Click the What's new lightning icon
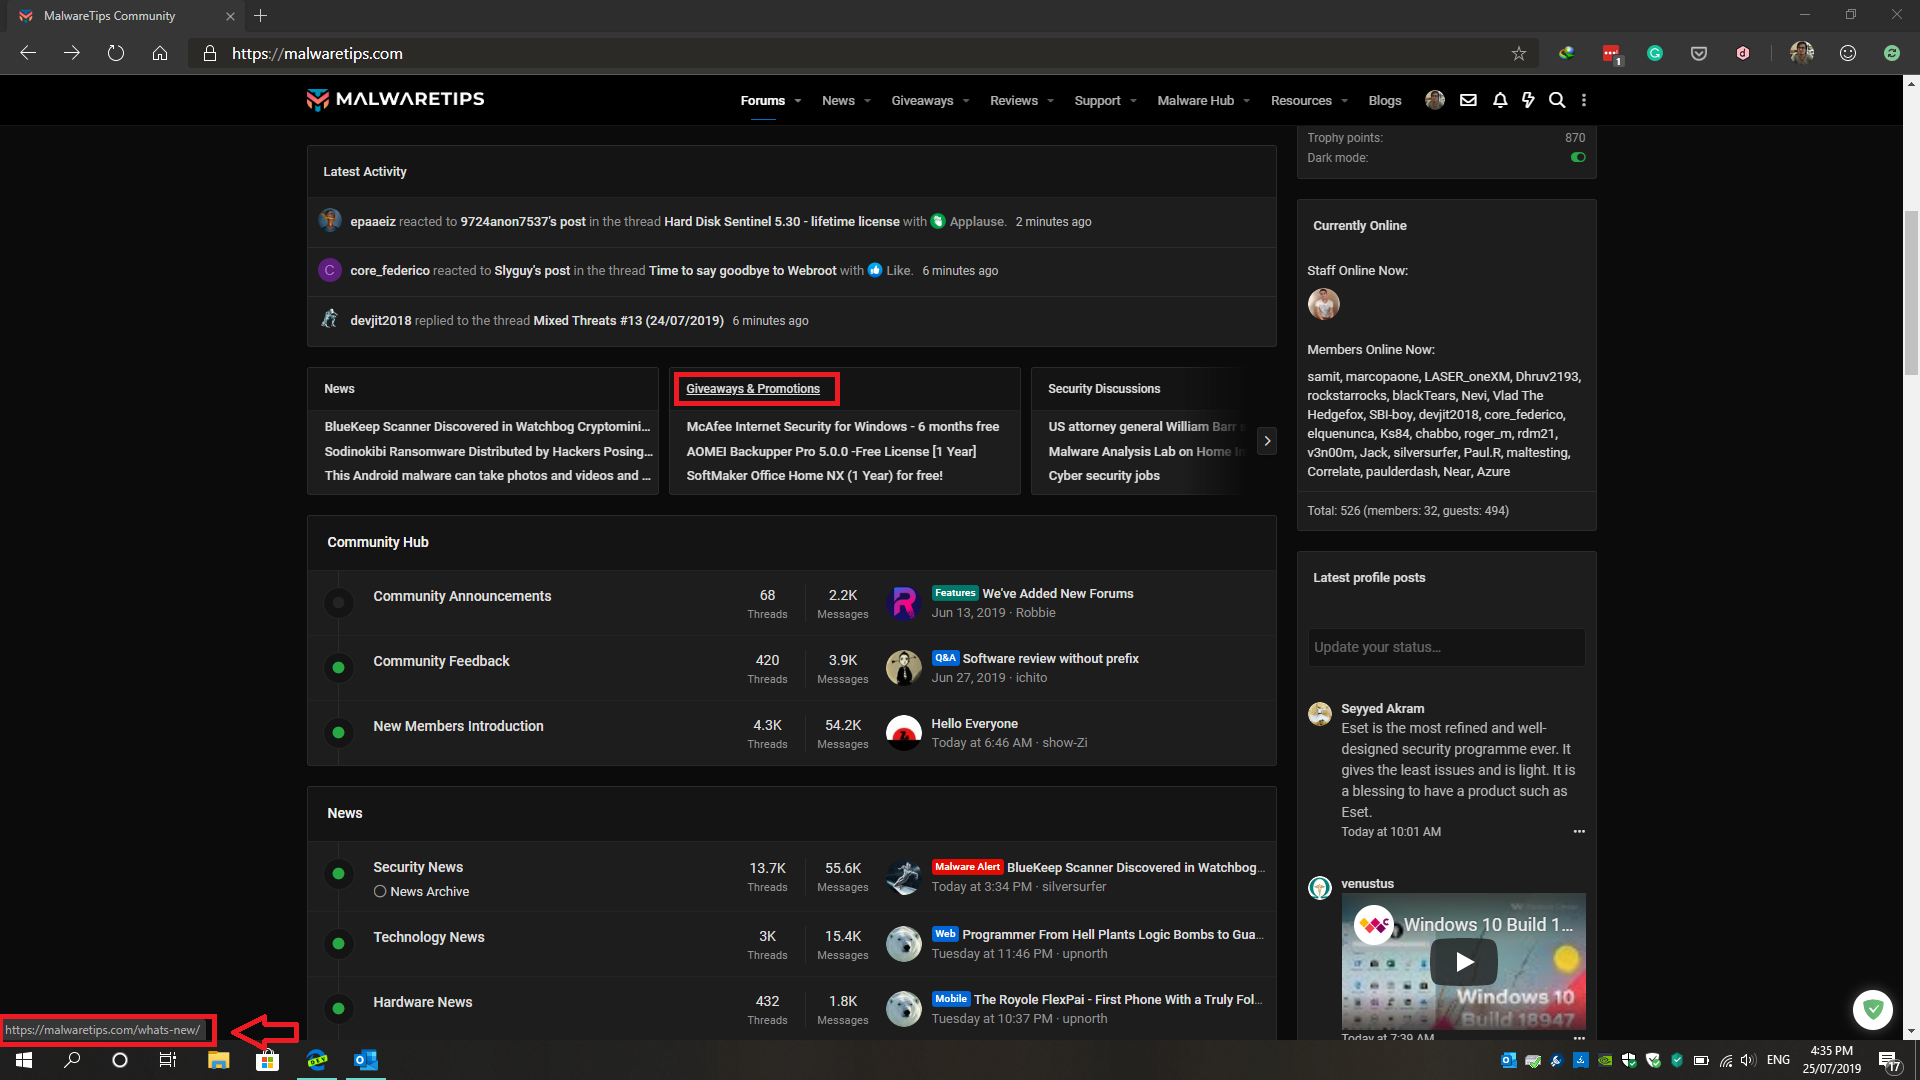The height and width of the screenshot is (1080, 1920). tap(1528, 100)
